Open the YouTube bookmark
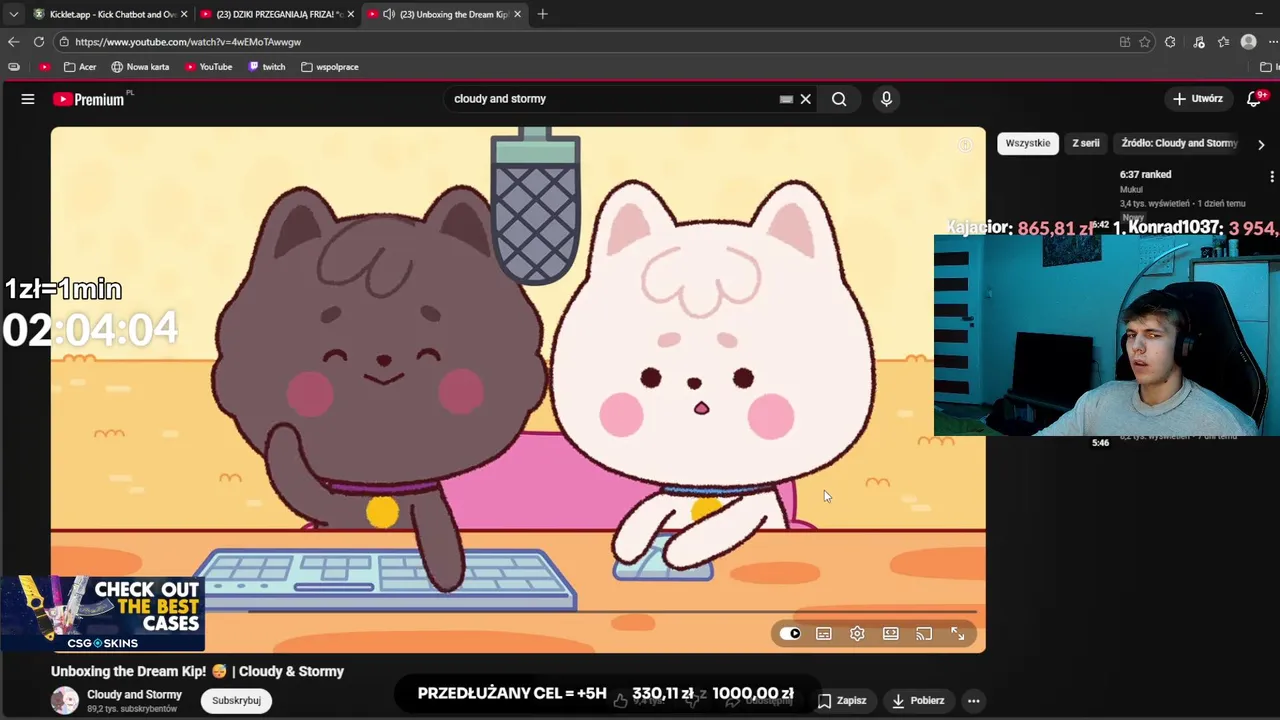 coord(208,67)
